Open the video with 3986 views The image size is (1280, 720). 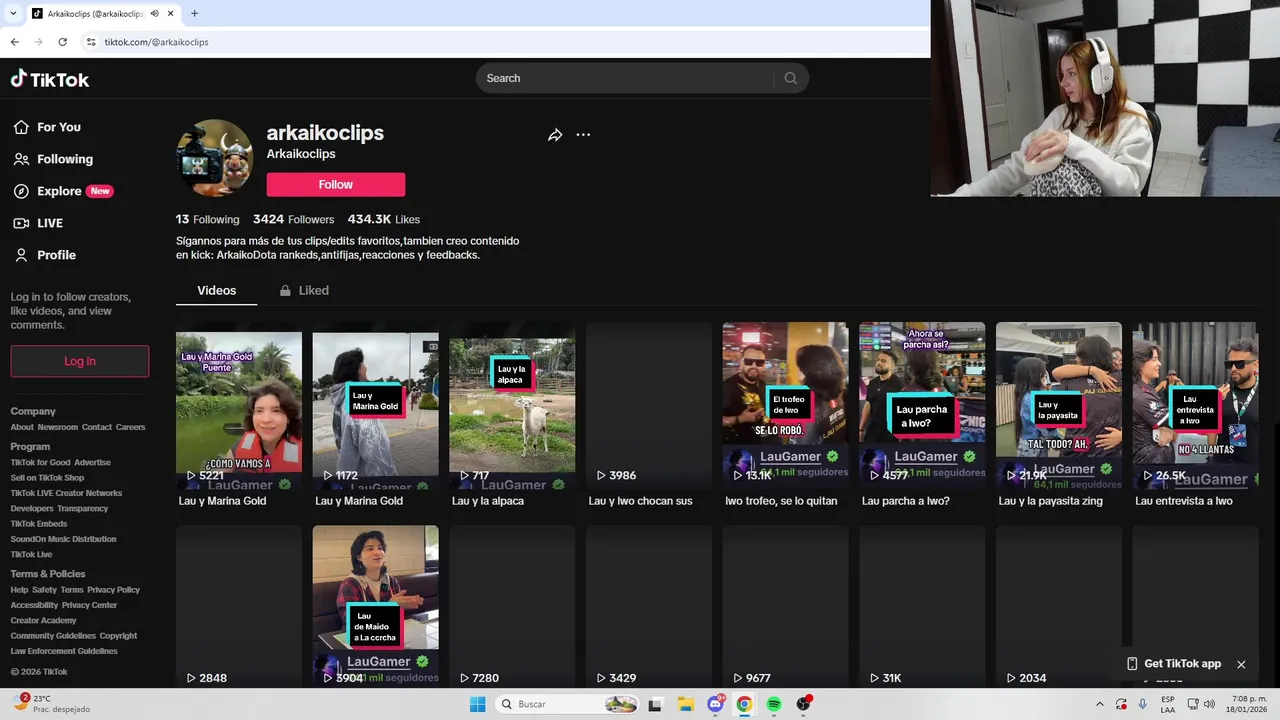pos(649,405)
